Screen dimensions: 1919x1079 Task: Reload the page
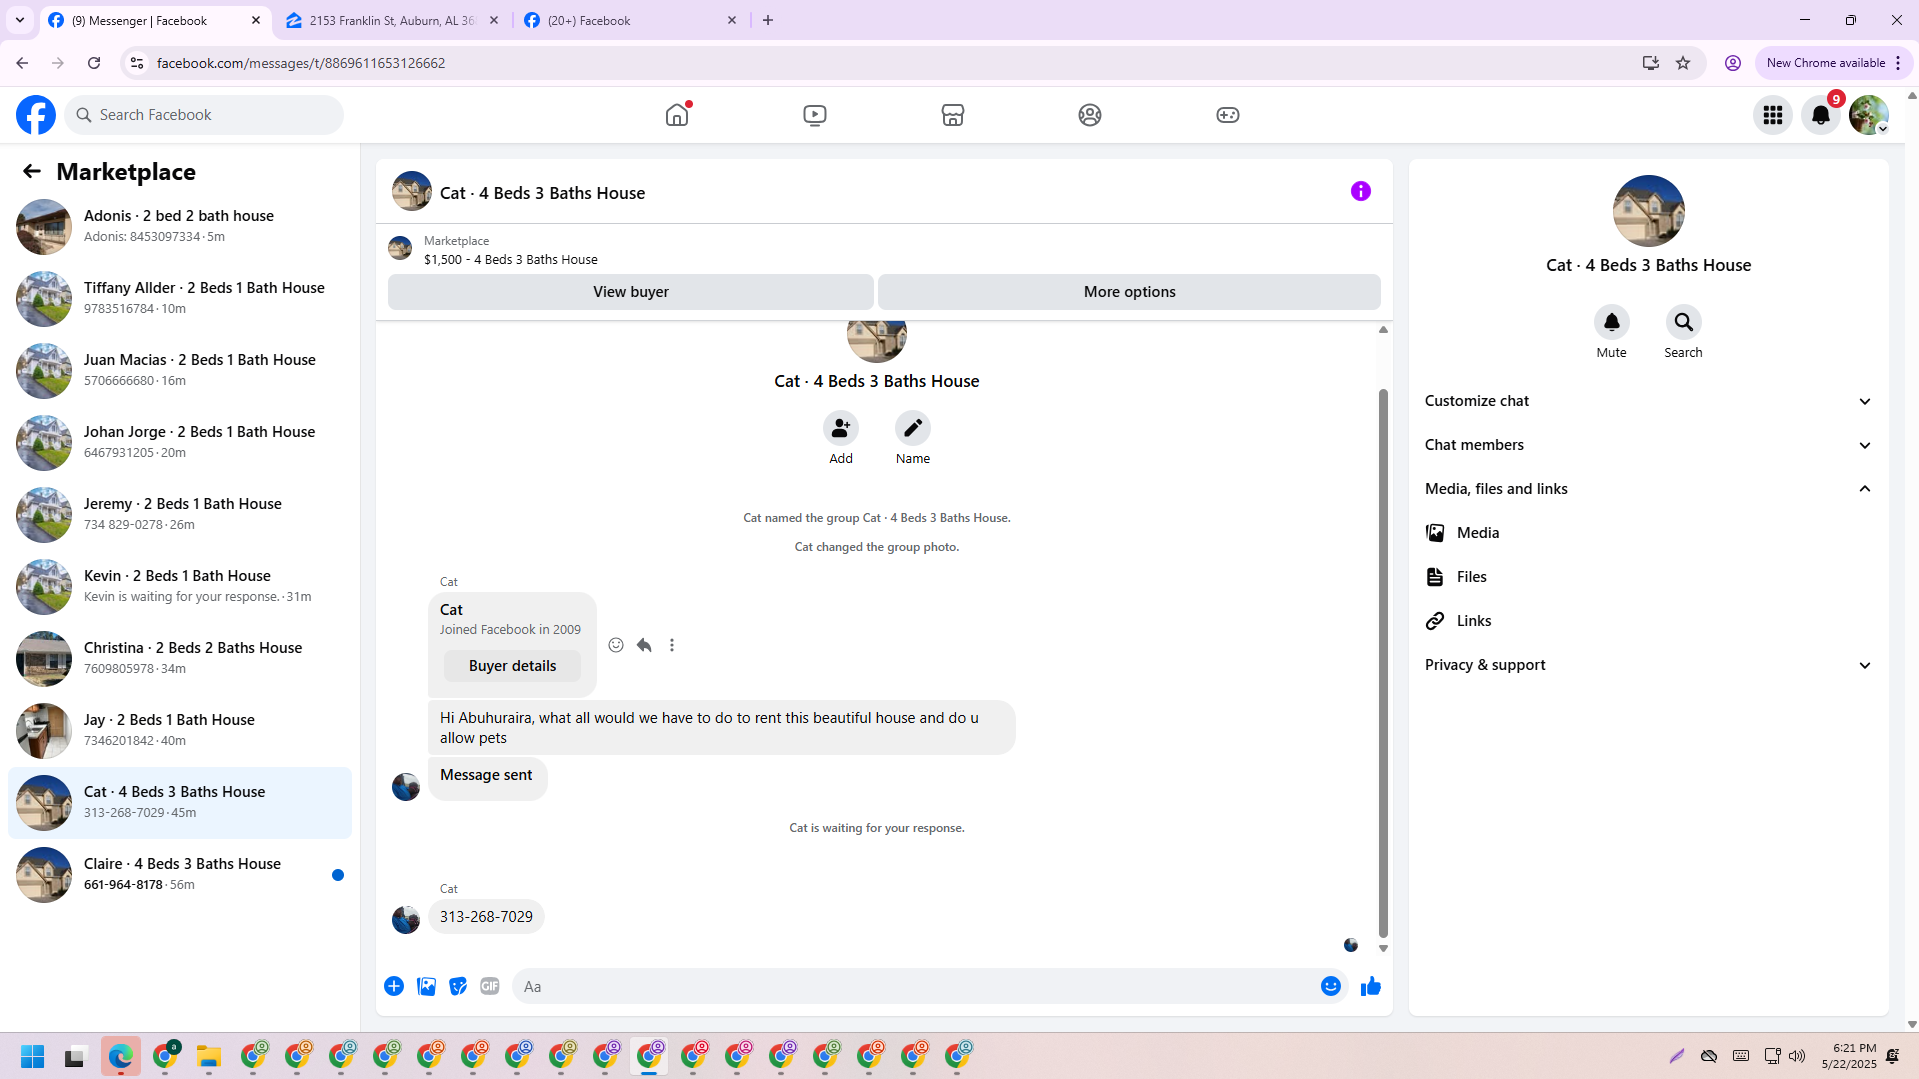(94, 63)
